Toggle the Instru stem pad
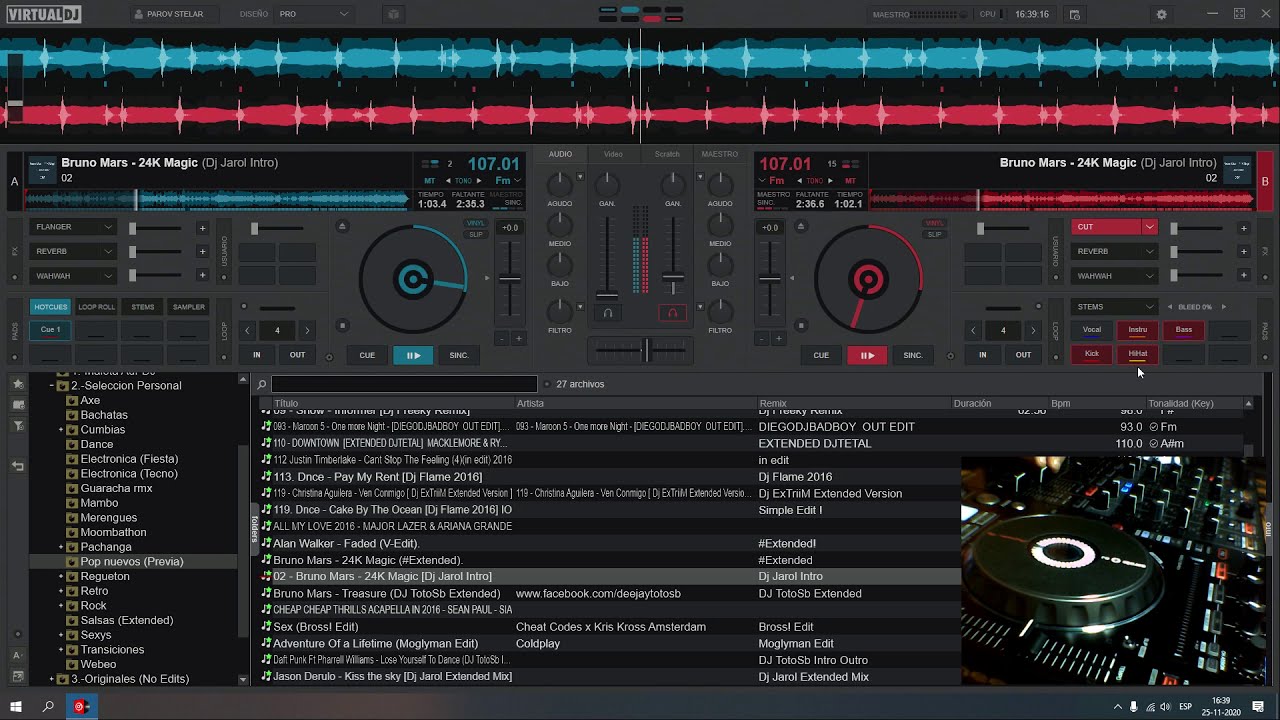Viewport: 1280px width, 720px height. pos(1138,330)
